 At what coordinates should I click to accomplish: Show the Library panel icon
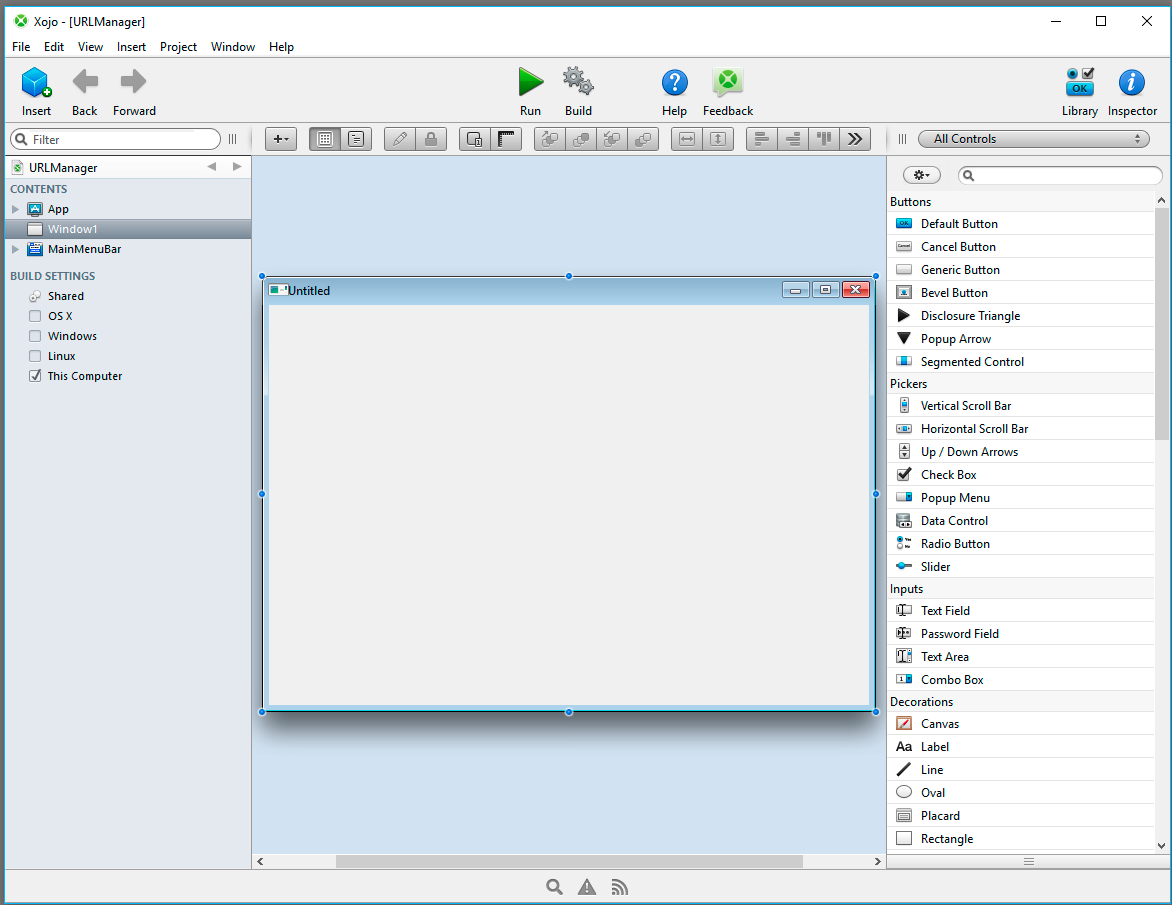point(1079,82)
